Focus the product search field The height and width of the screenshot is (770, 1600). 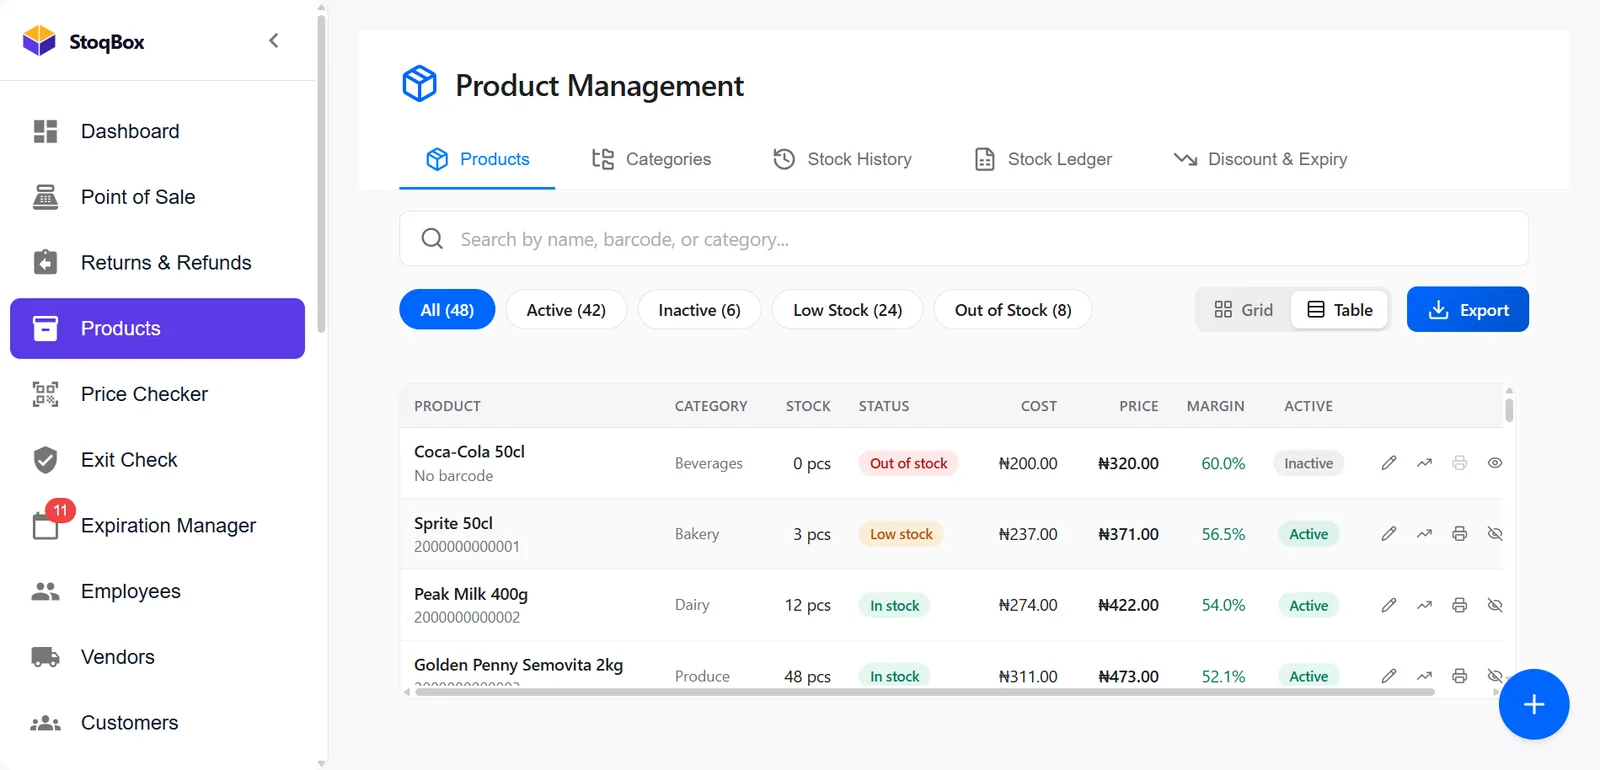964,239
